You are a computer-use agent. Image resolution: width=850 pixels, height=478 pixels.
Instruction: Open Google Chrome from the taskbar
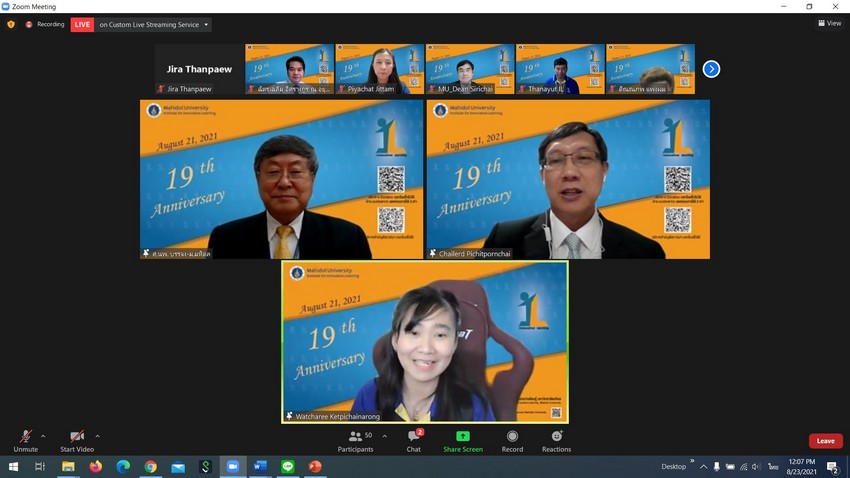coord(150,467)
